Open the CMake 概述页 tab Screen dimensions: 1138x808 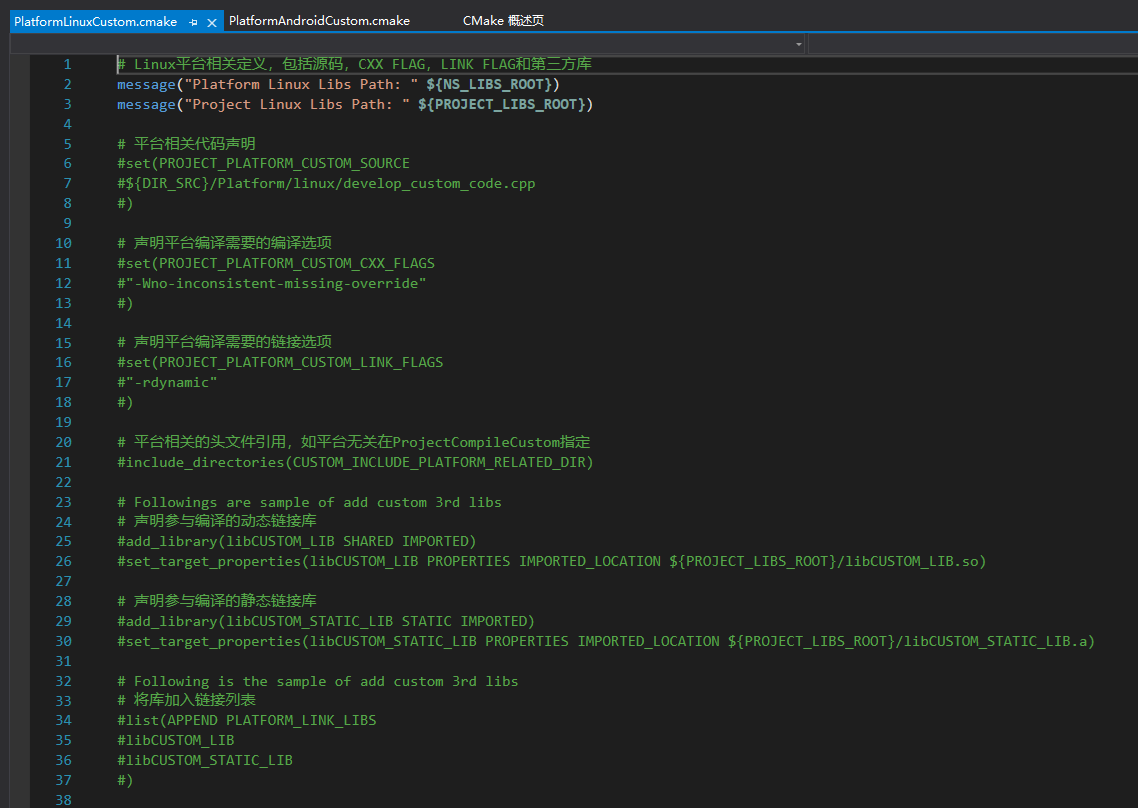click(503, 21)
